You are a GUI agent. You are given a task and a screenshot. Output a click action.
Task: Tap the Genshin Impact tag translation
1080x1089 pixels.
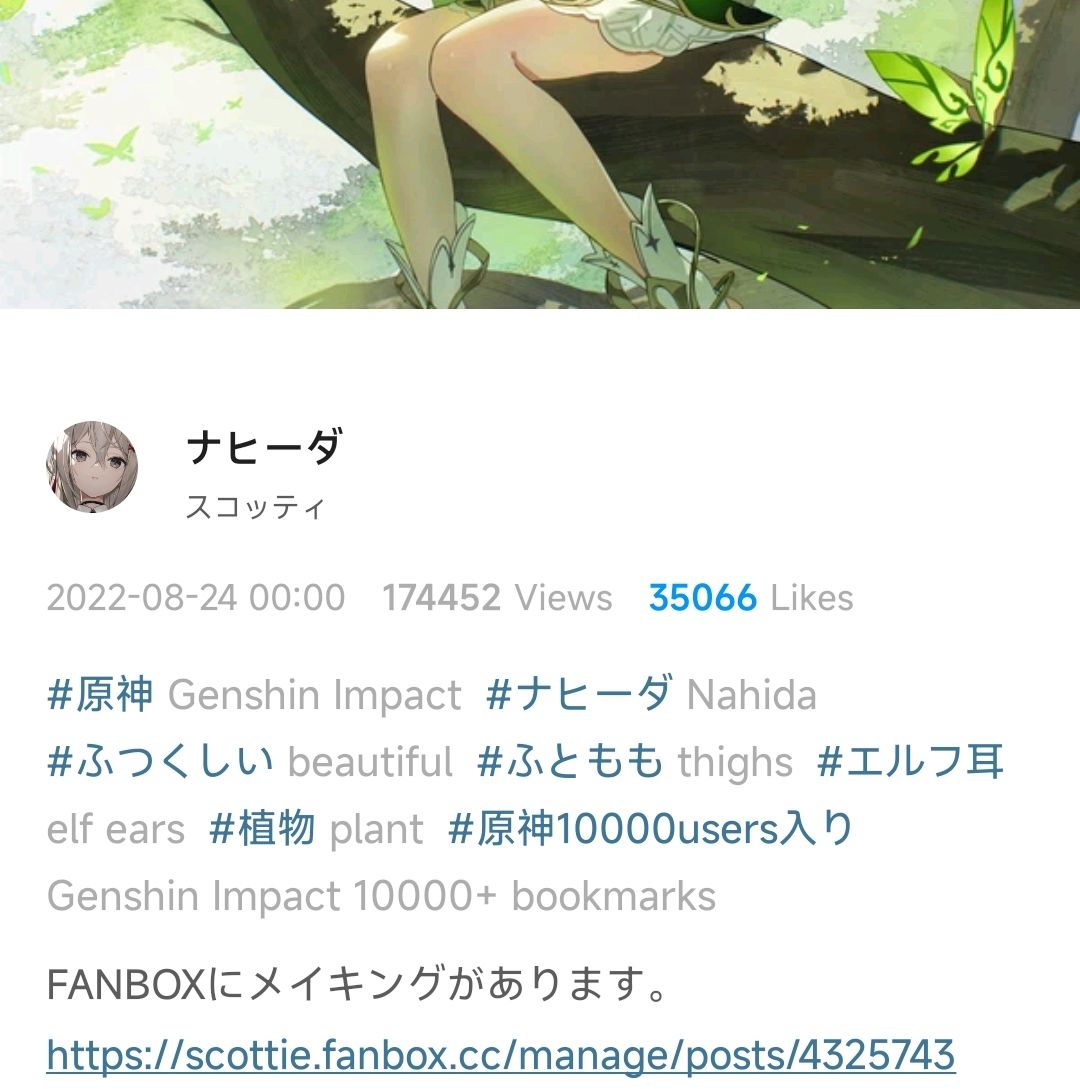[x=315, y=695]
